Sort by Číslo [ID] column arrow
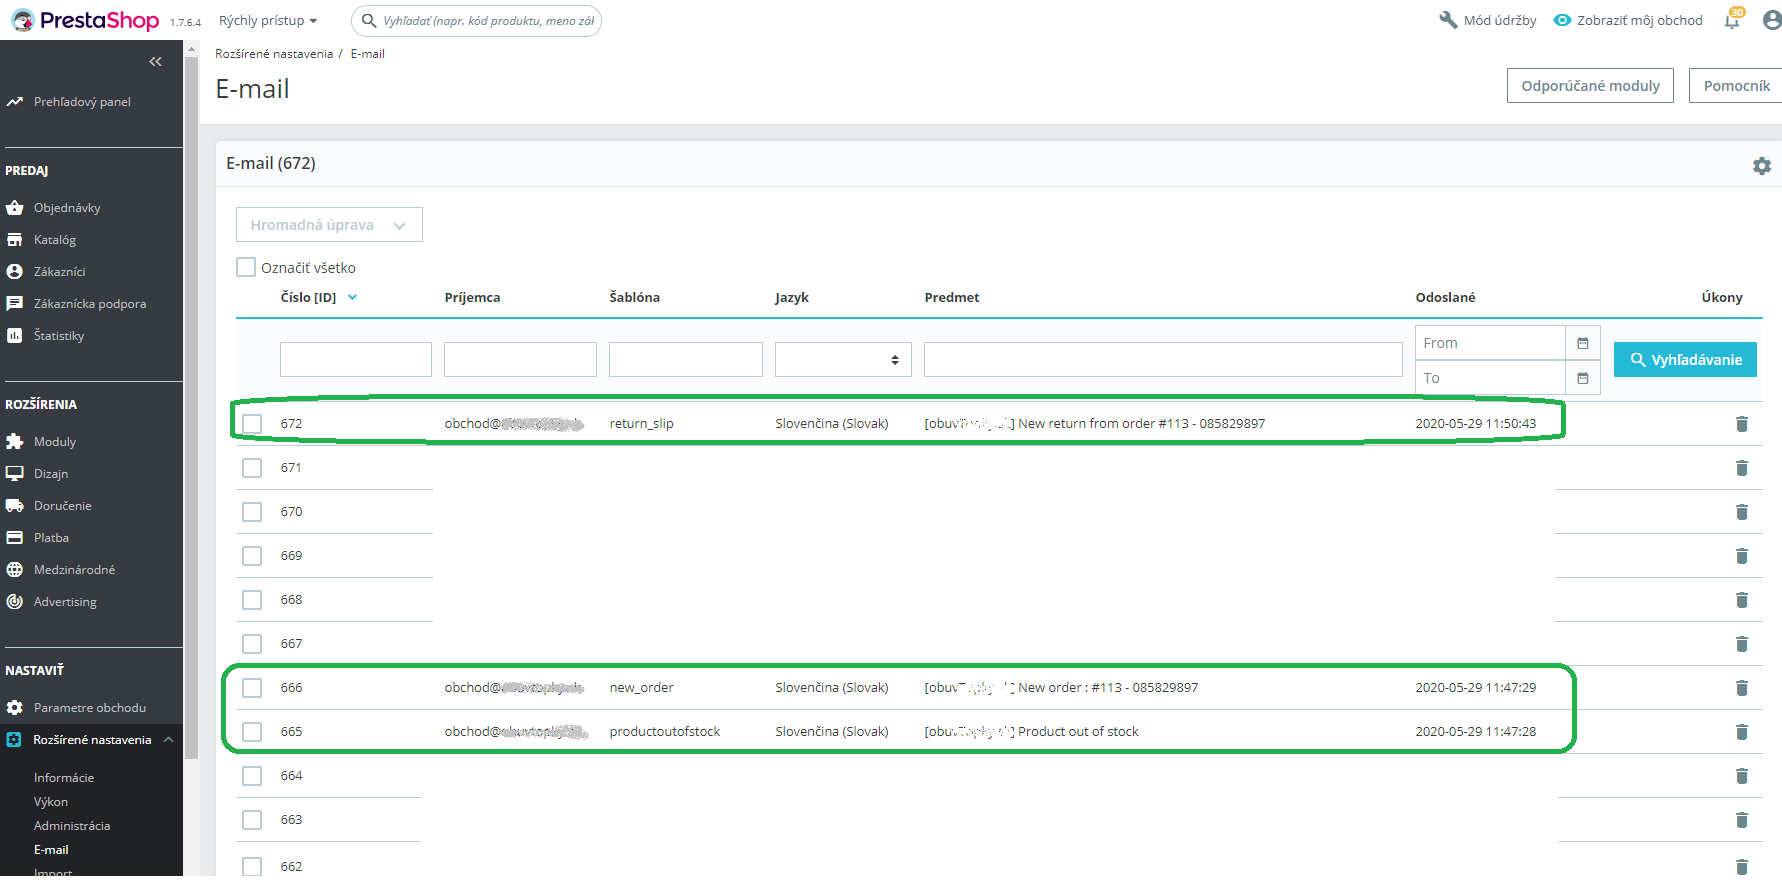 [352, 297]
